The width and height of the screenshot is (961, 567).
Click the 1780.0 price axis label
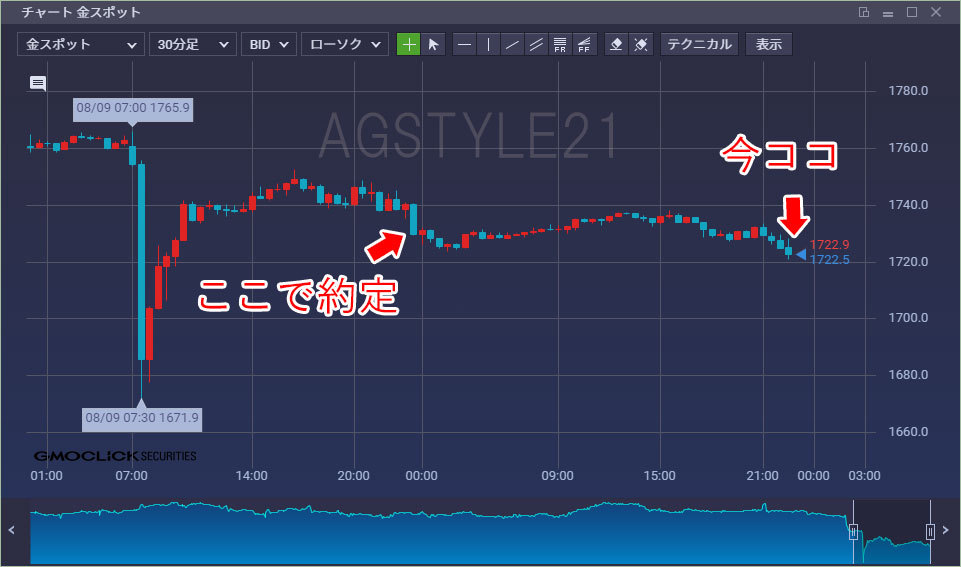point(908,91)
